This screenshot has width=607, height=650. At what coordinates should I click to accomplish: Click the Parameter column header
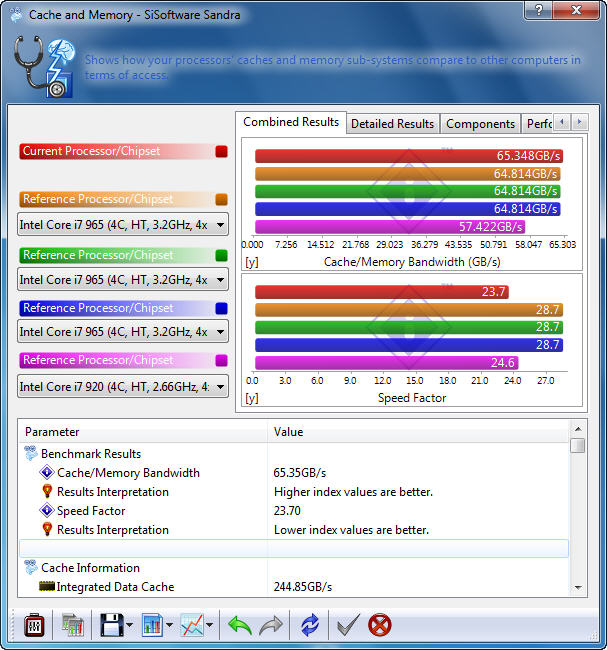pyautogui.click(x=143, y=432)
